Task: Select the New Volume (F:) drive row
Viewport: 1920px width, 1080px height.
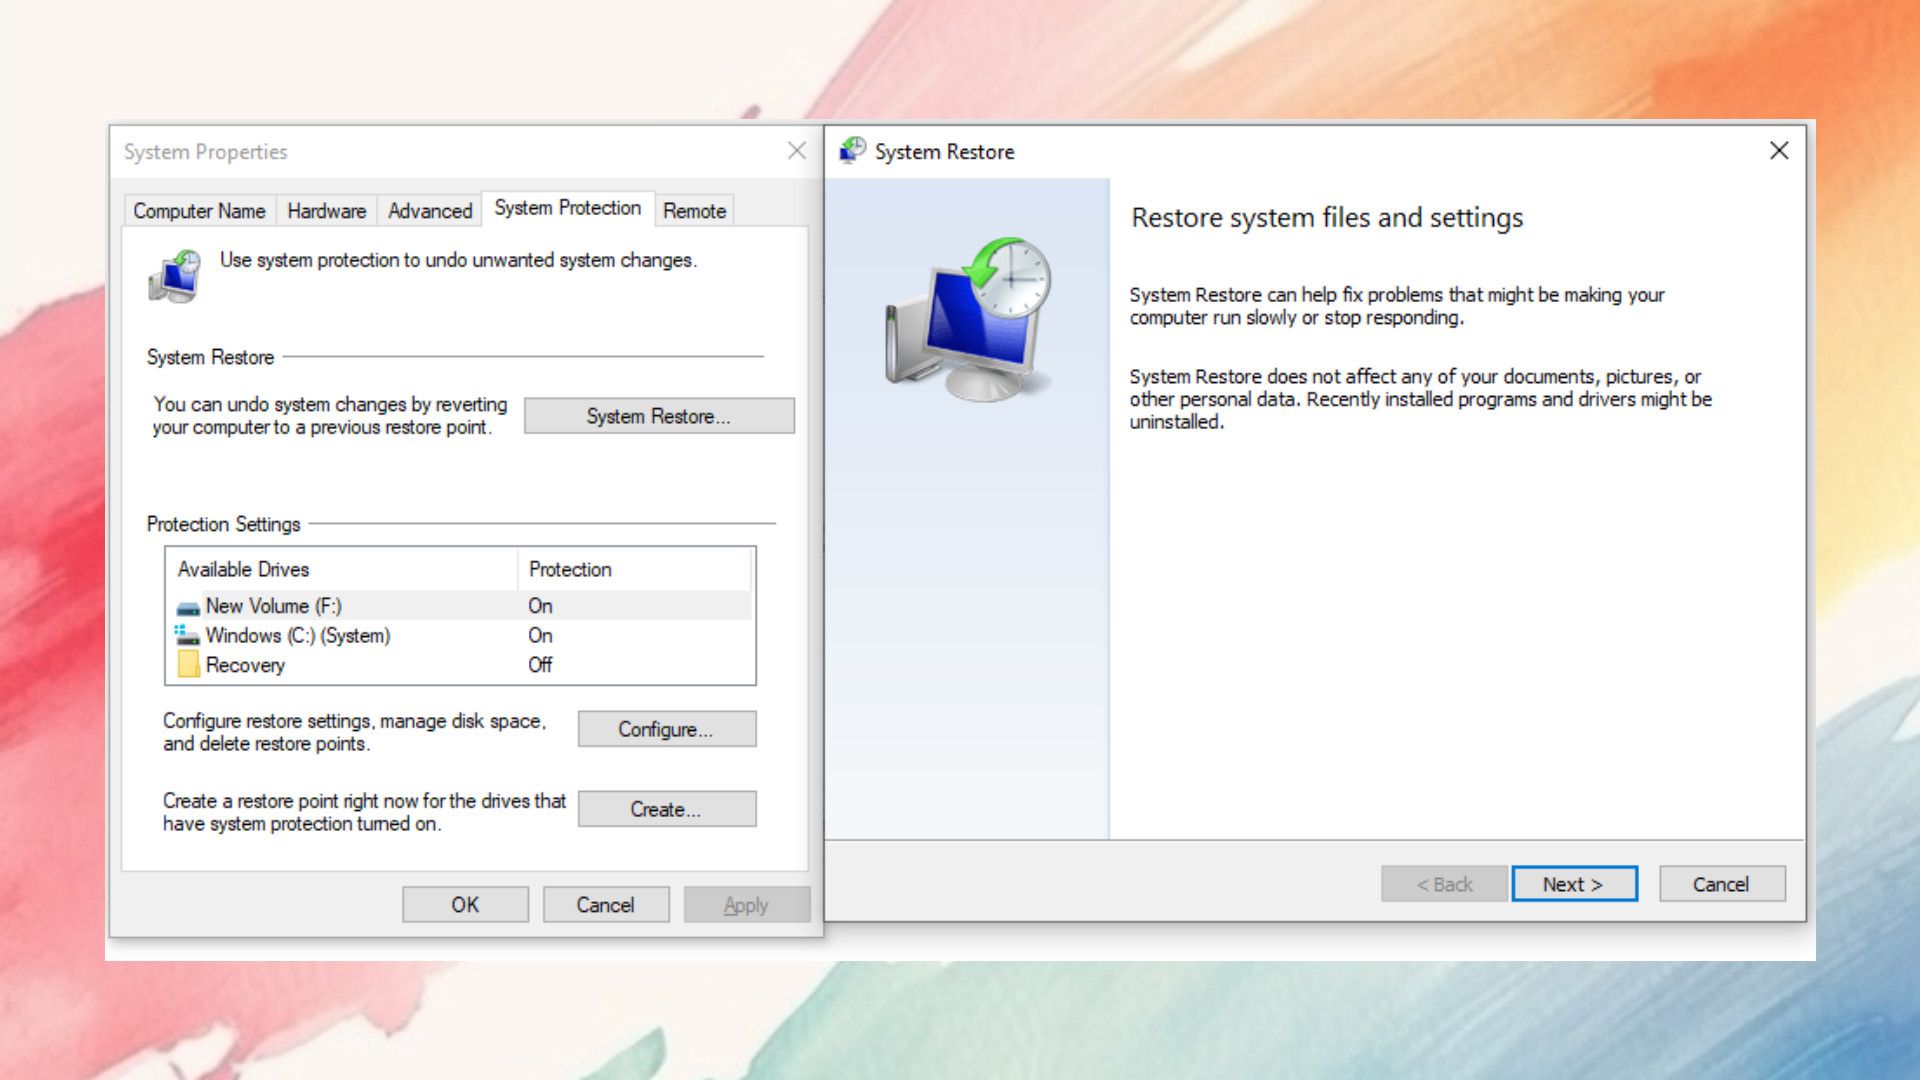Action: (460, 606)
